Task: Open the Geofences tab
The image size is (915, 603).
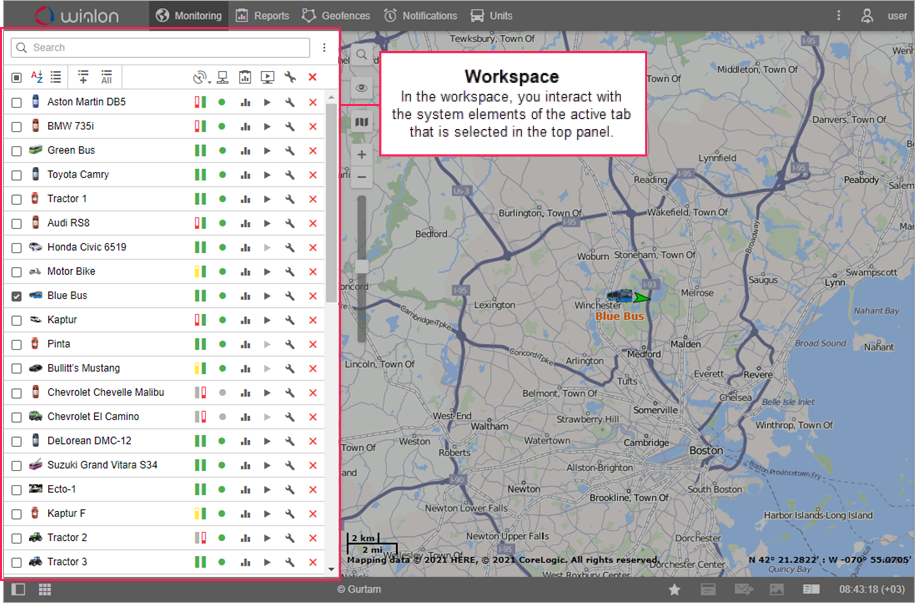Action: click(336, 16)
